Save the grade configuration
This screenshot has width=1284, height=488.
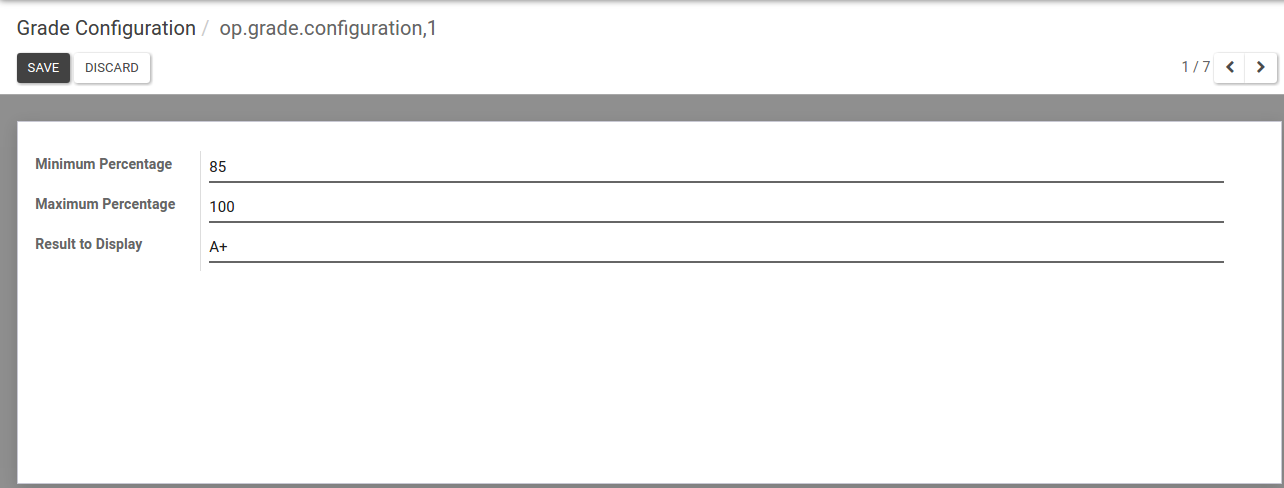(43, 68)
